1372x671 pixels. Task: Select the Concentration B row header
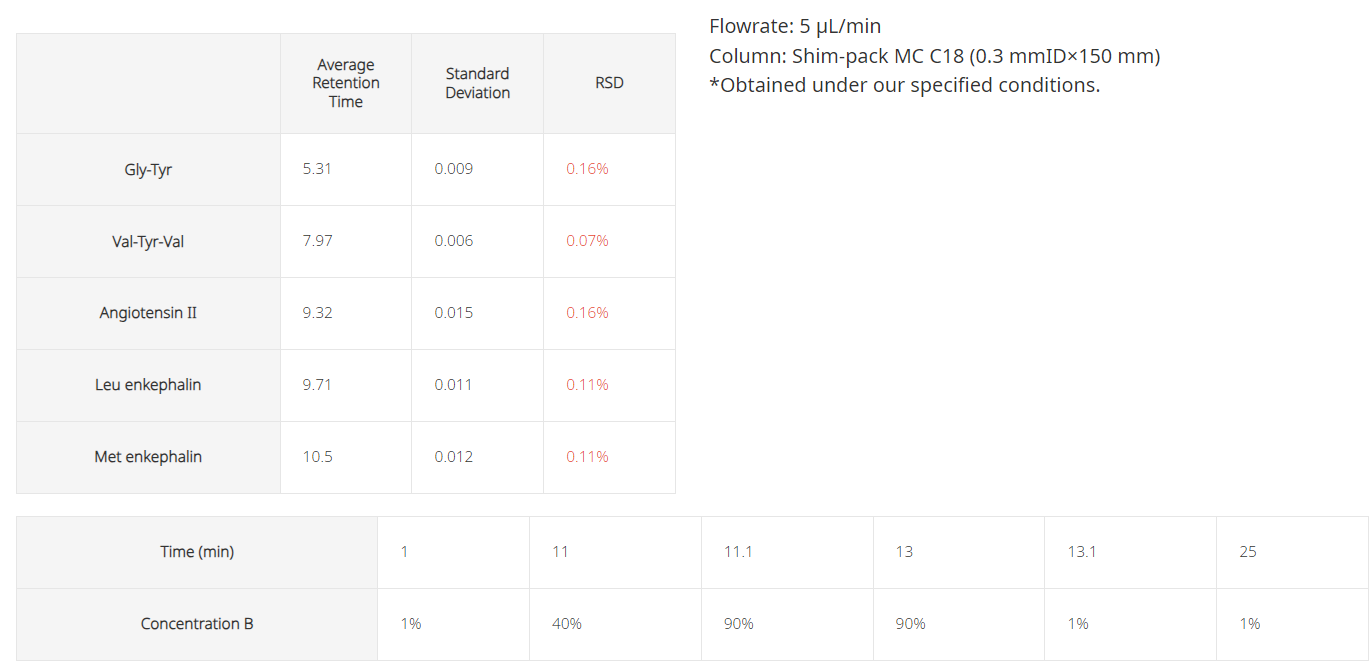tap(197, 625)
